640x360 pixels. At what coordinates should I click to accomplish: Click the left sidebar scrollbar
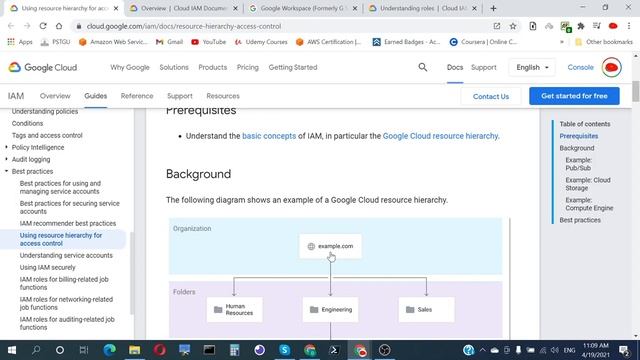coord(131,273)
